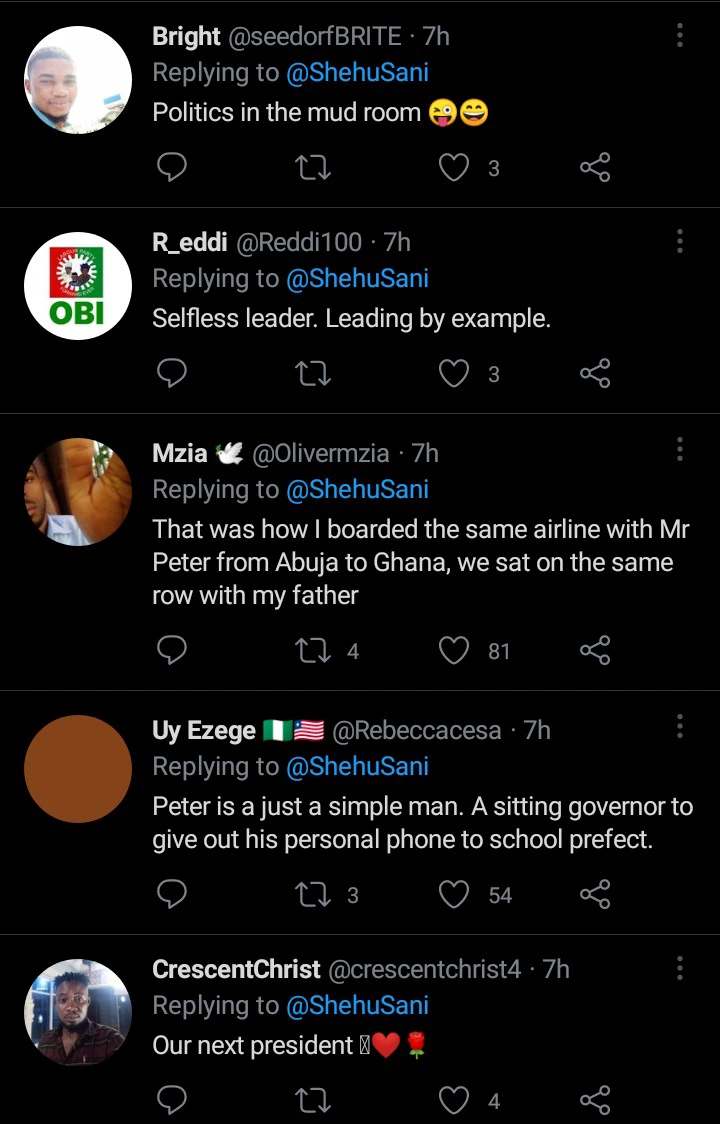Screen dimensions: 720x1124
Task: Retweet Uy Ezege's school prefect tweet
Action: point(314,894)
